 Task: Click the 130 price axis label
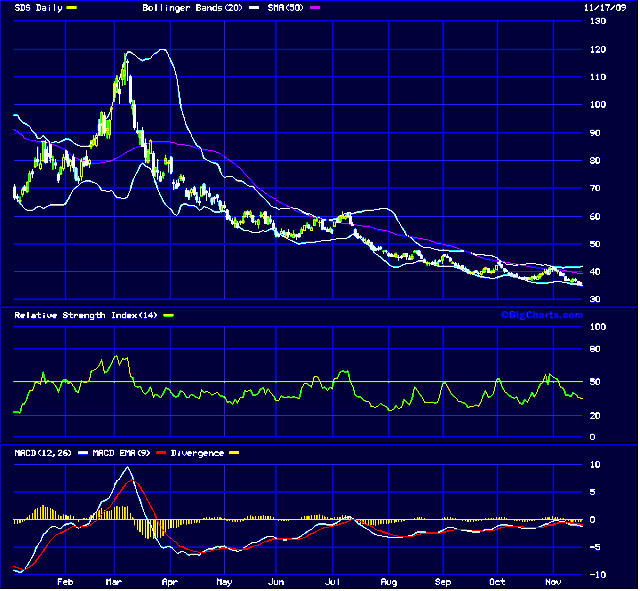pyautogui.click(x=600, y=21)
